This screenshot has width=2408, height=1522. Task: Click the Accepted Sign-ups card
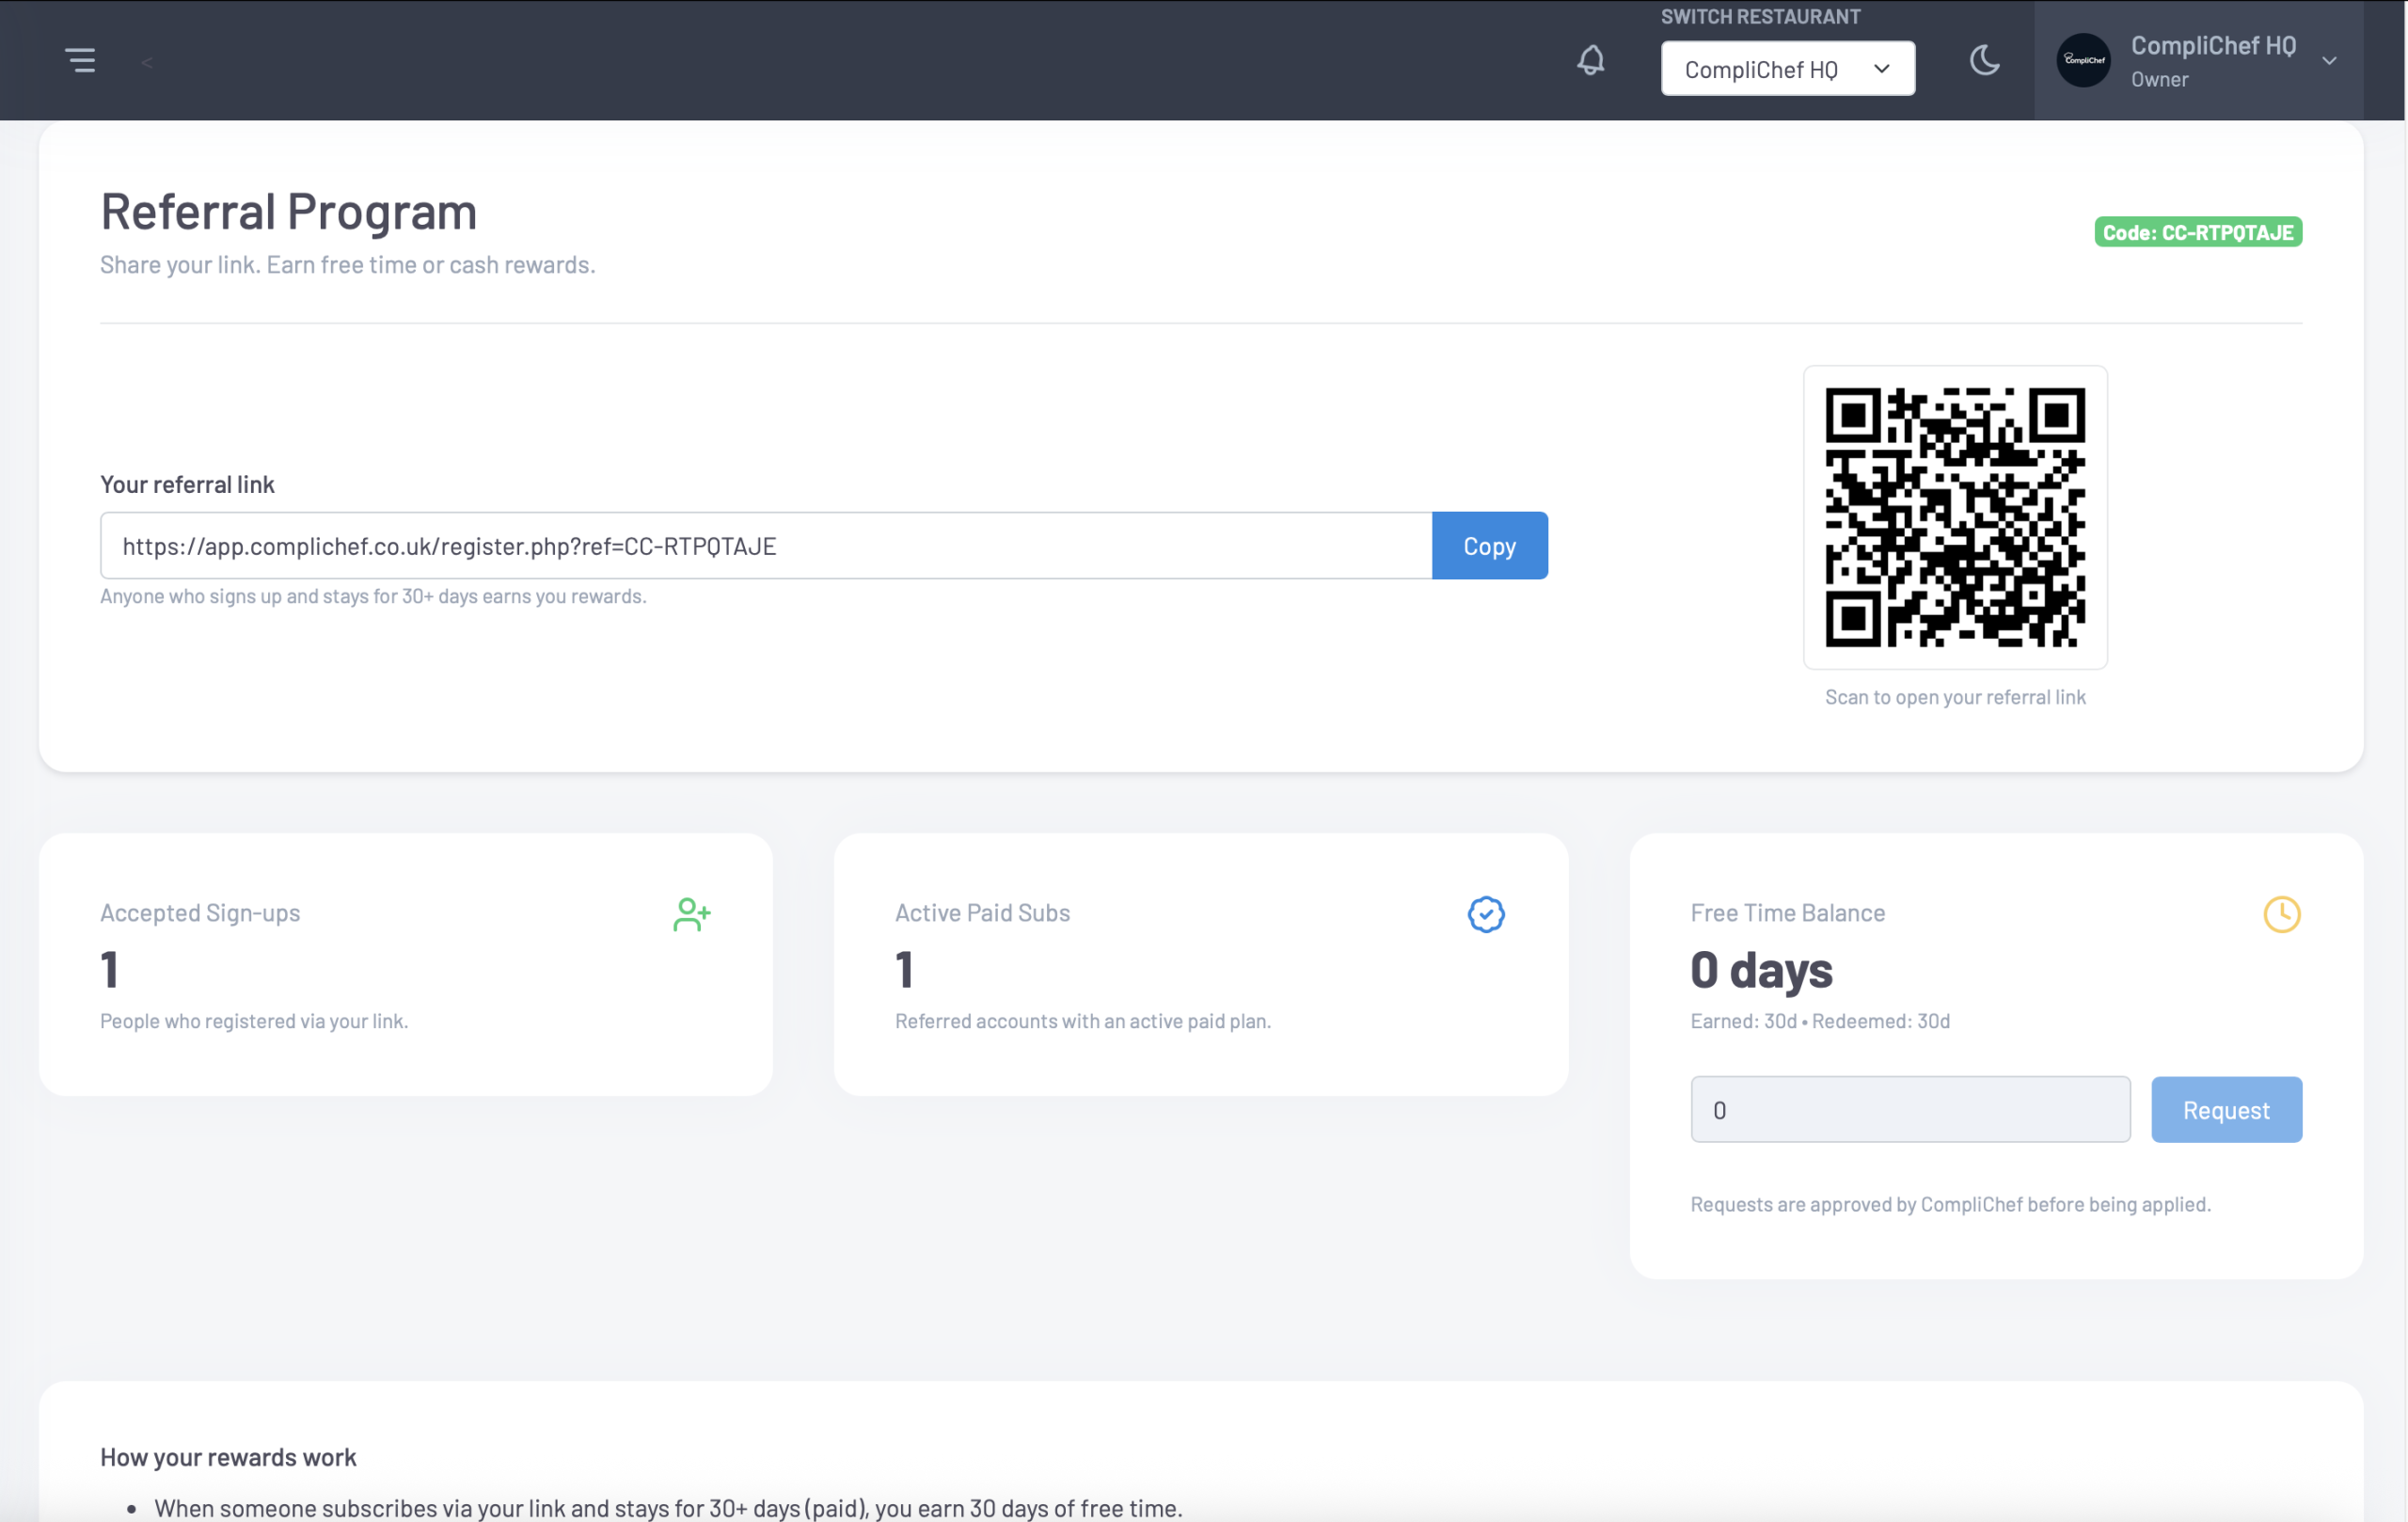point(406,964)
